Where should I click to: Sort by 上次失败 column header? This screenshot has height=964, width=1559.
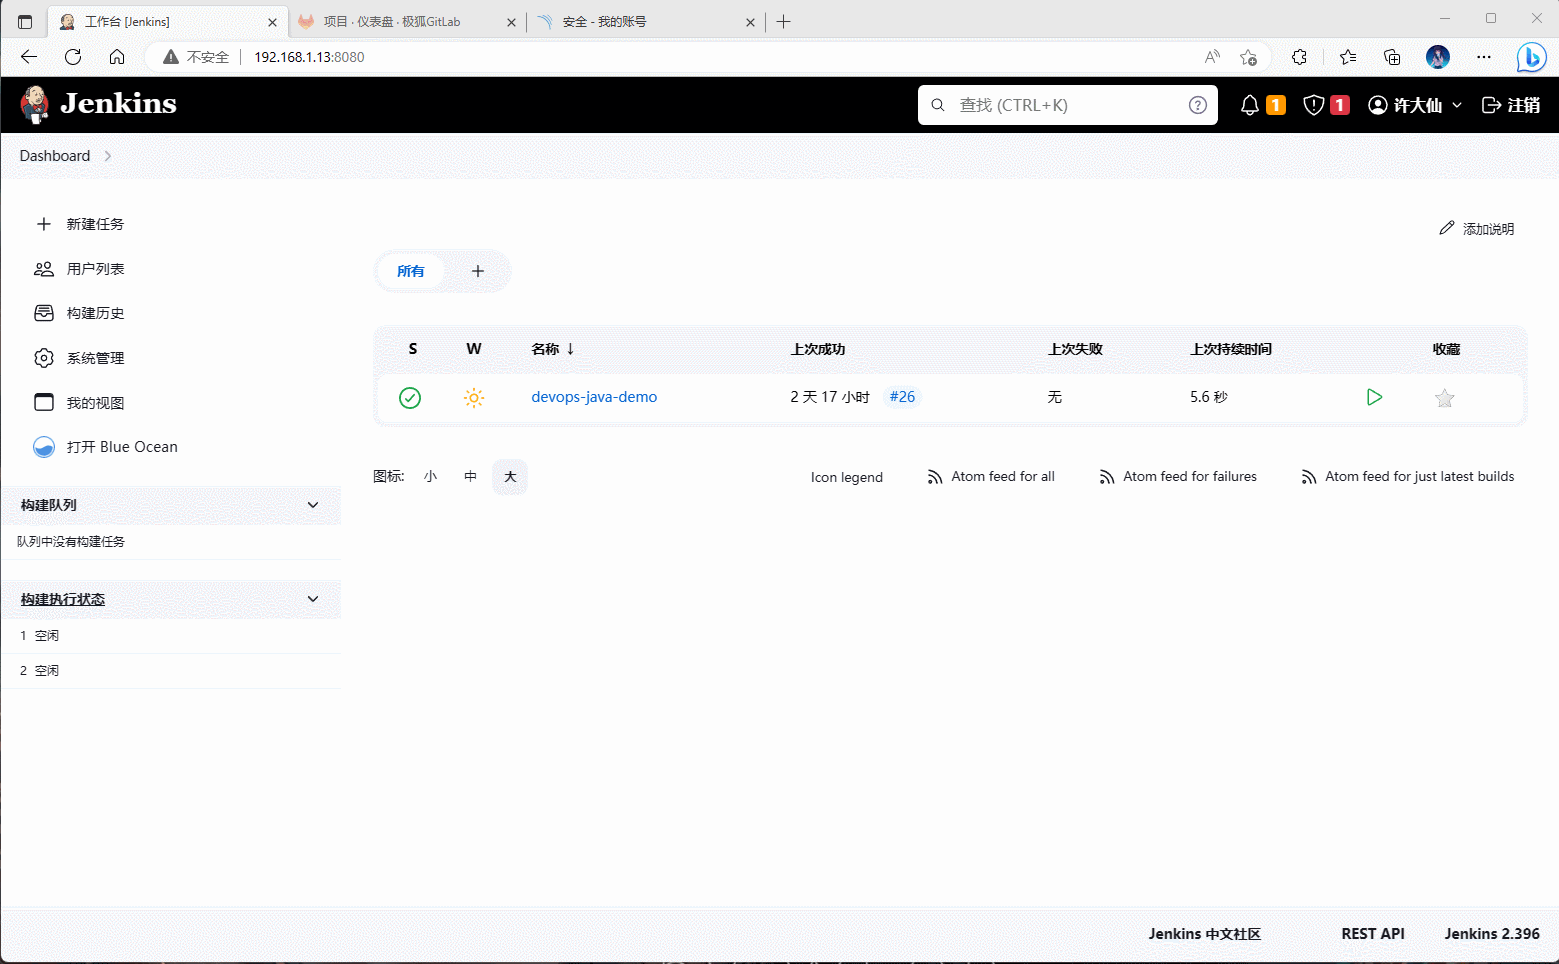tap(1075, 349)
